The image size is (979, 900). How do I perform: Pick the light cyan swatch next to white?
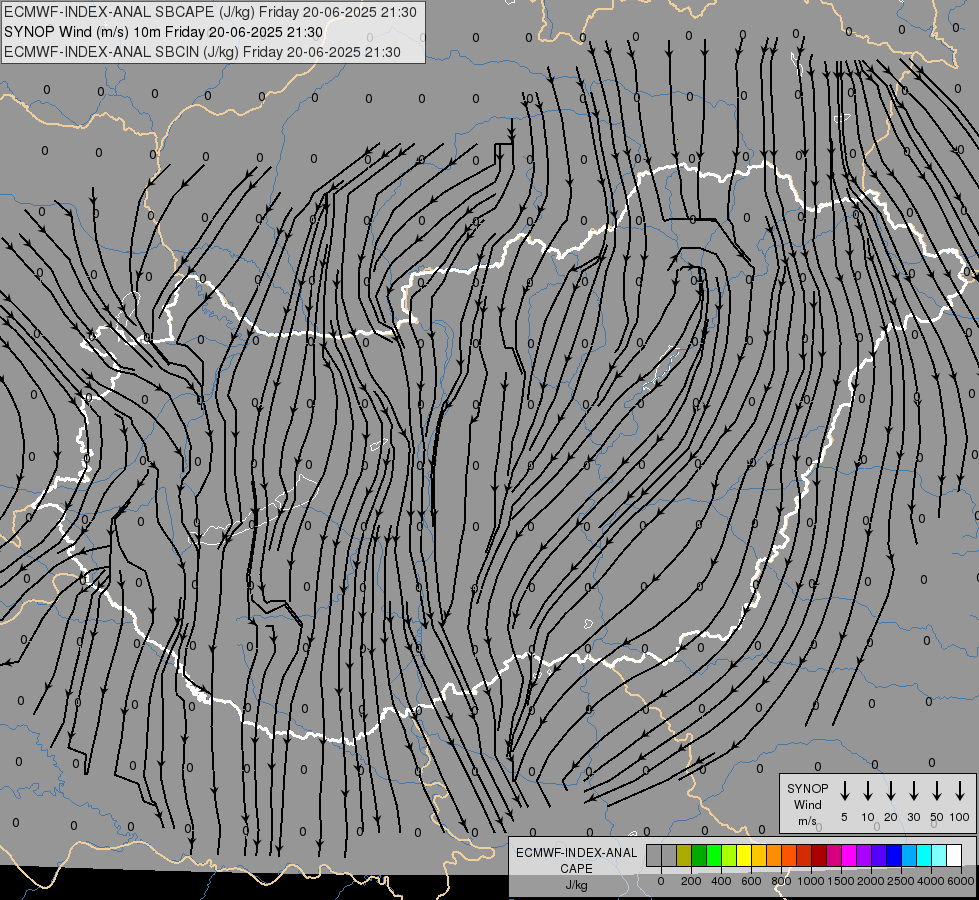[x=938, y=855]
